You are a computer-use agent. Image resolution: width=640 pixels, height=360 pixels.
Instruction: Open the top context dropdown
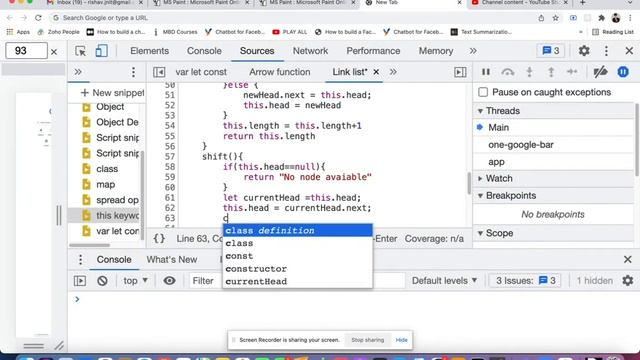tap(136, 281)
